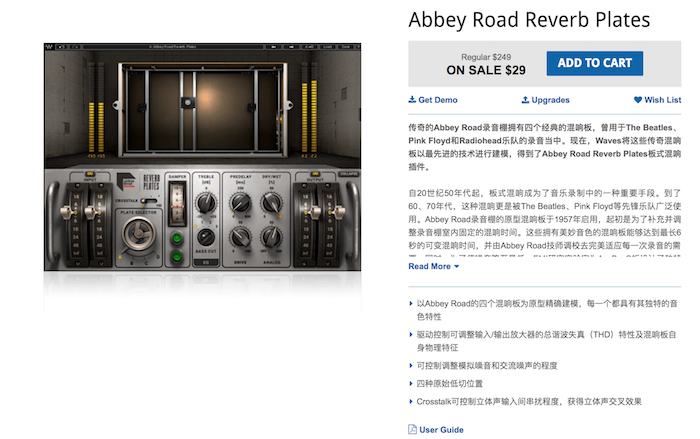Click the Get Demo download icon
This screenshot has width=700, height=439.
point(412,99)
